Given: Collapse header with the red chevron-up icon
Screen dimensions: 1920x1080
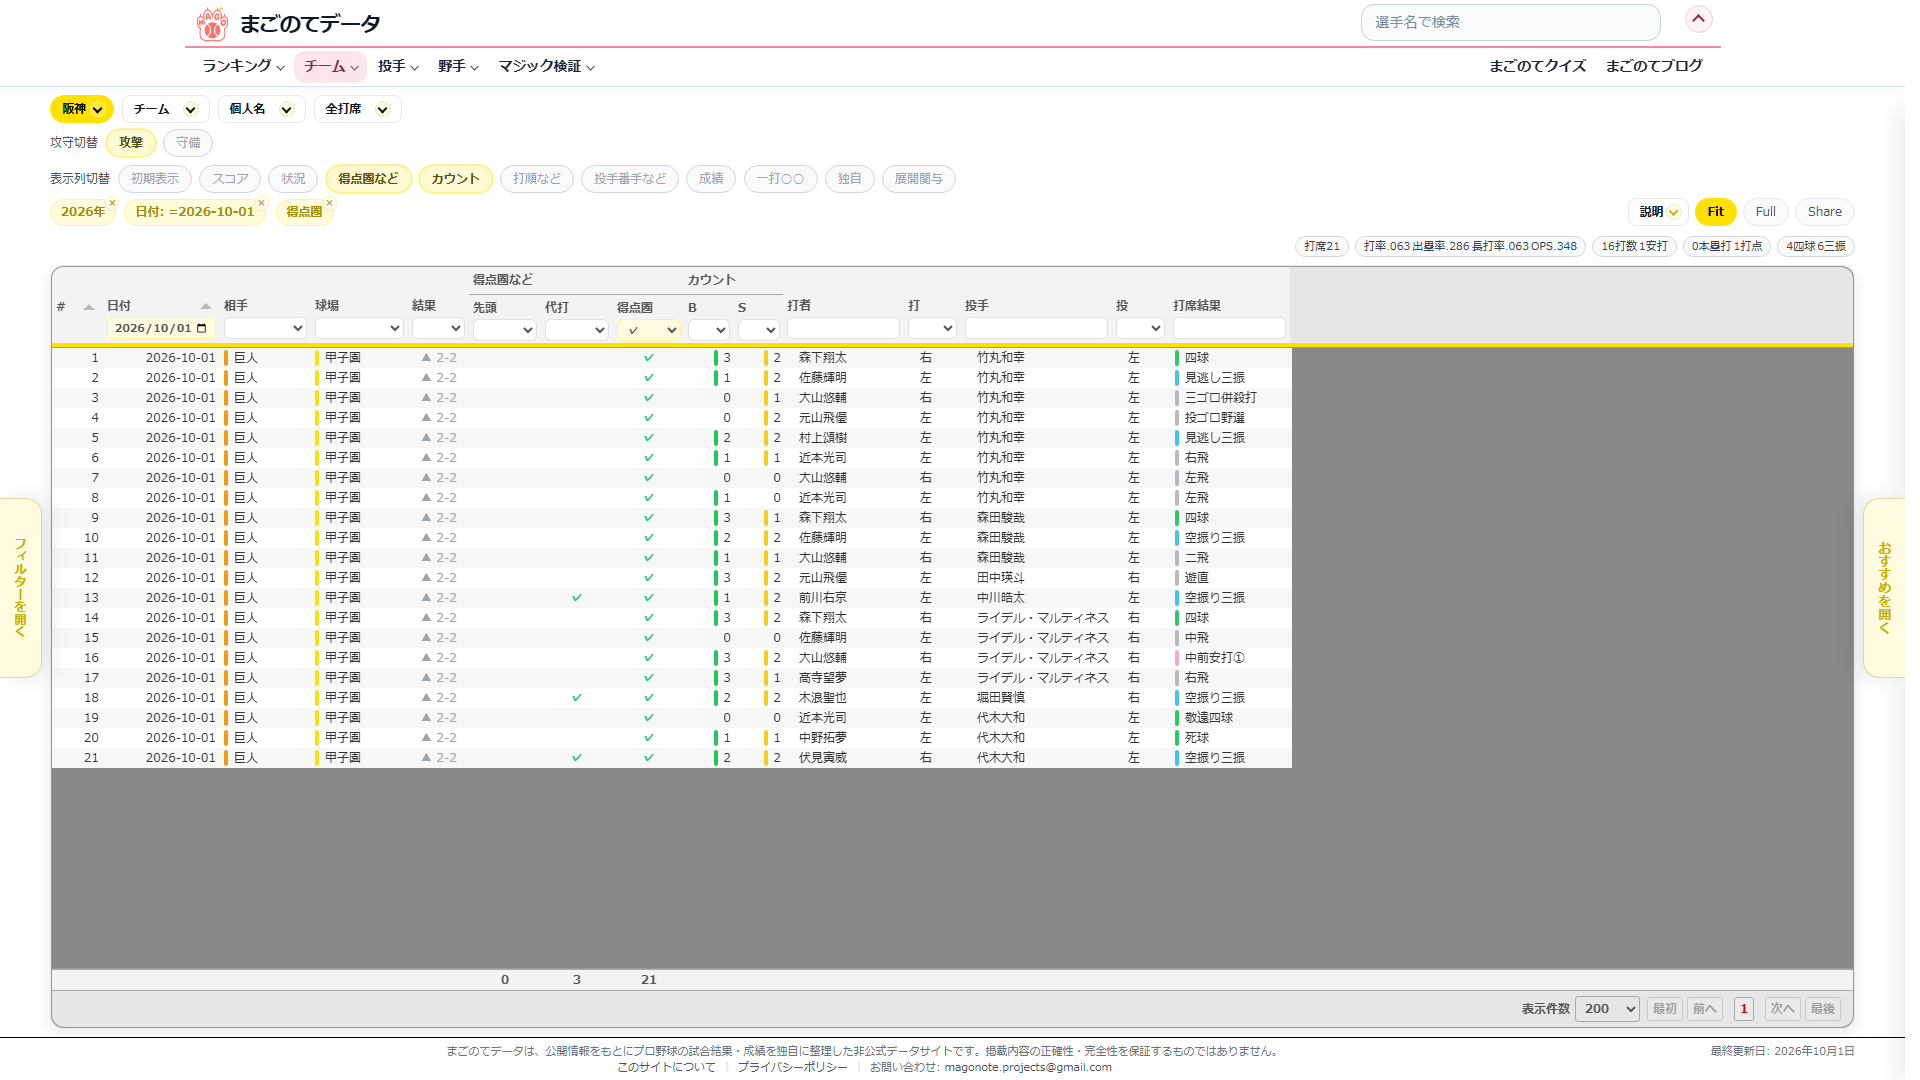Looking at the screenshot, I should point(1698,19).
